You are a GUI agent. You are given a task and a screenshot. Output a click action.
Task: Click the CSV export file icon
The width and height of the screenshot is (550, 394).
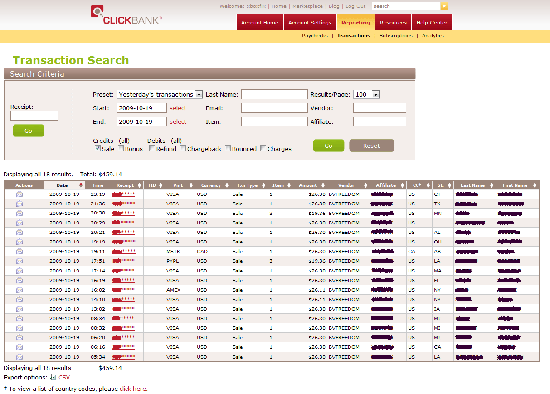tap(53, 377)
